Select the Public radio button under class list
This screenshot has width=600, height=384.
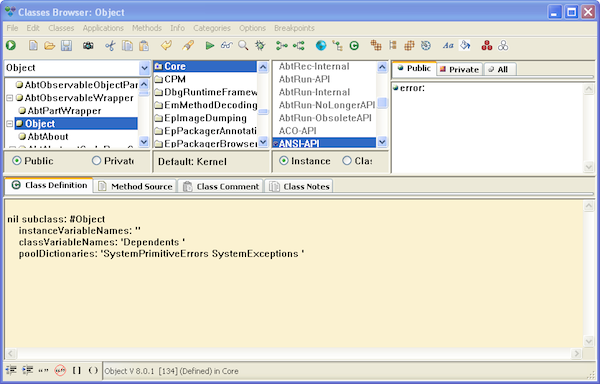point(16,161)
